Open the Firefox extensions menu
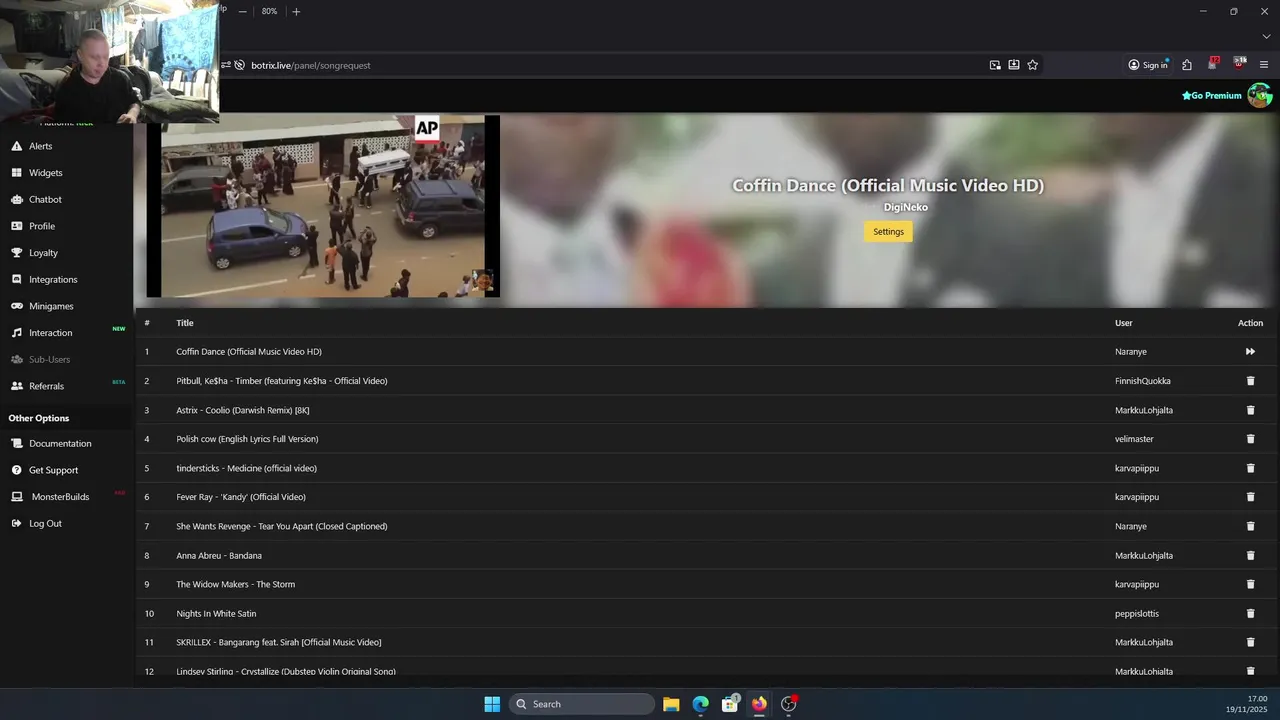 1187,65
